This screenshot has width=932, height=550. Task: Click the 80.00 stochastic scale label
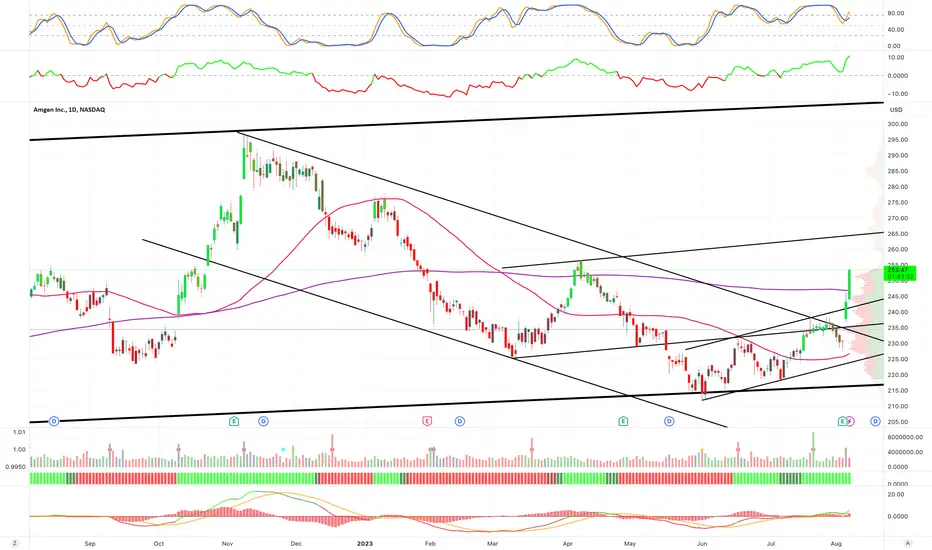coord(895,13)
